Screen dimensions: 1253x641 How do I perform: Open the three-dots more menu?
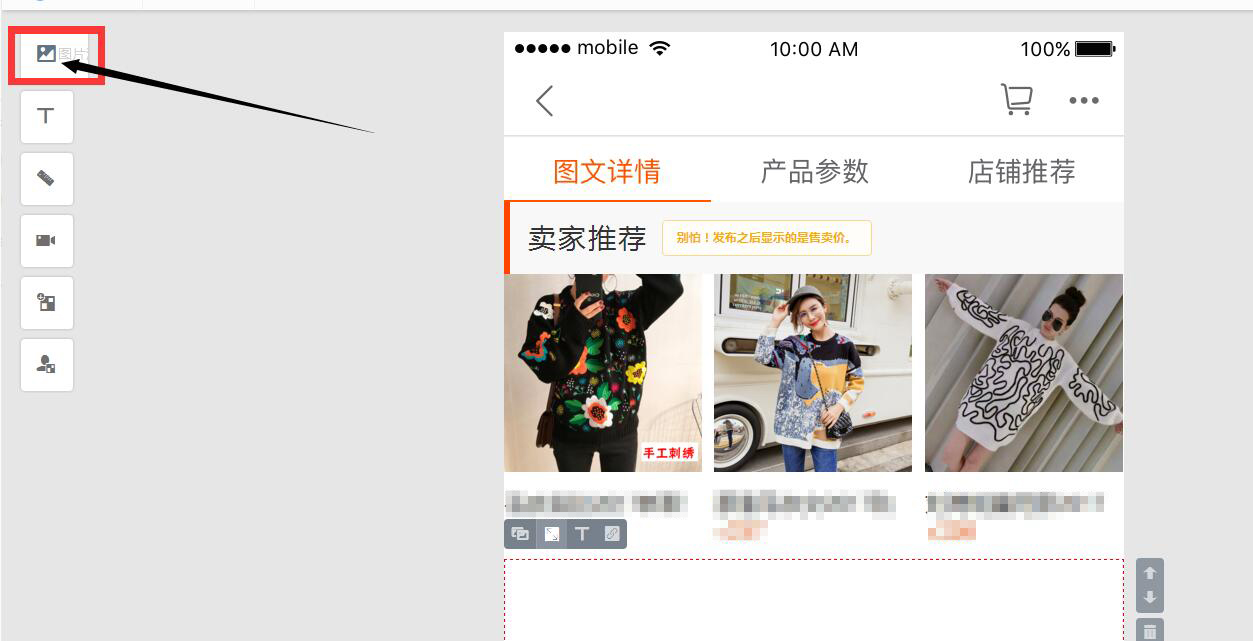pos(1084,100)
